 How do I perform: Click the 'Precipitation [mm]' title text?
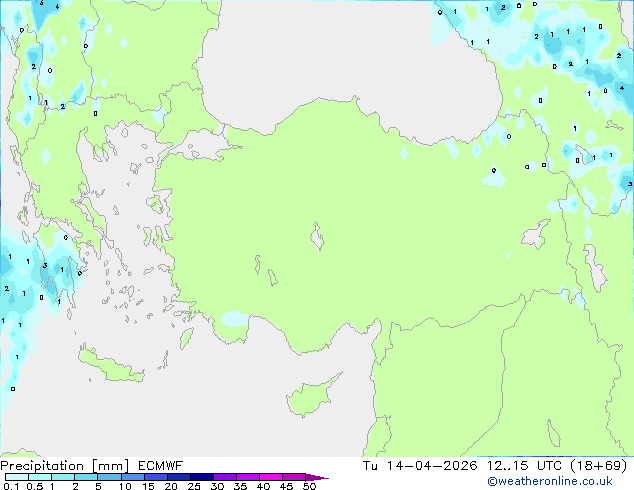[x=64, y=466]
